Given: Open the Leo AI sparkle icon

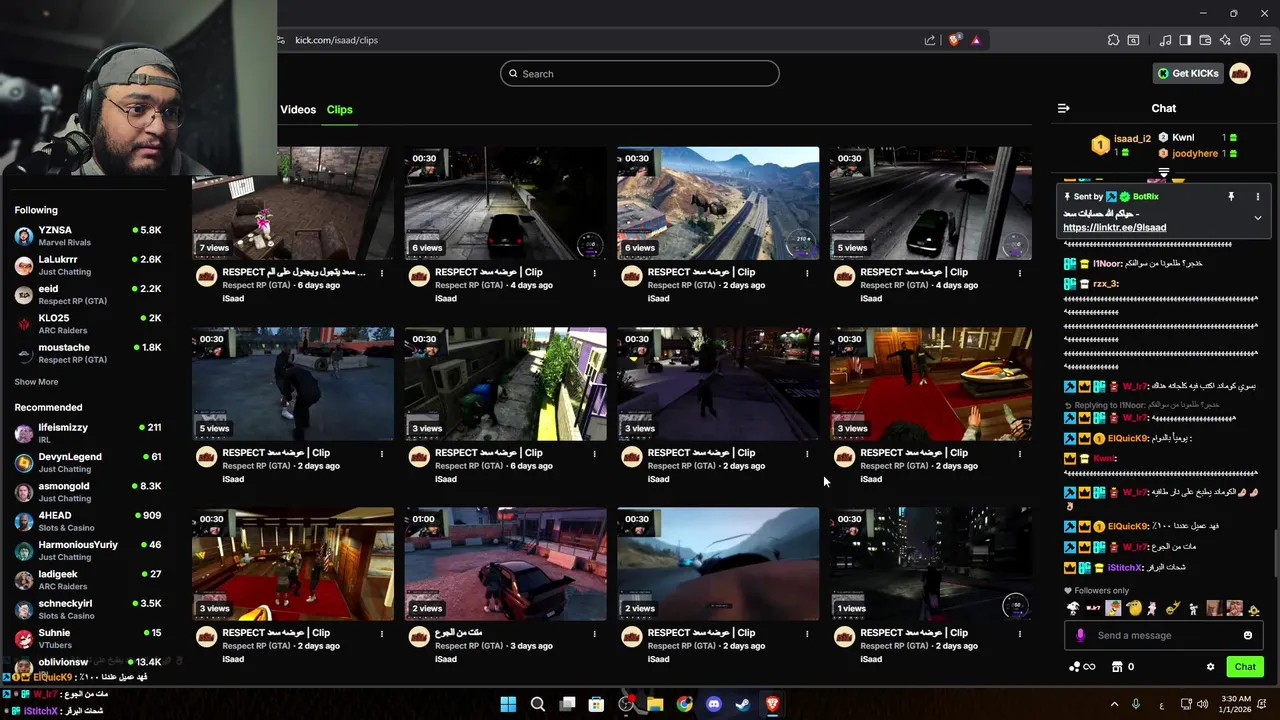Looking at the screenshot, I should (x=1225, y=40).
